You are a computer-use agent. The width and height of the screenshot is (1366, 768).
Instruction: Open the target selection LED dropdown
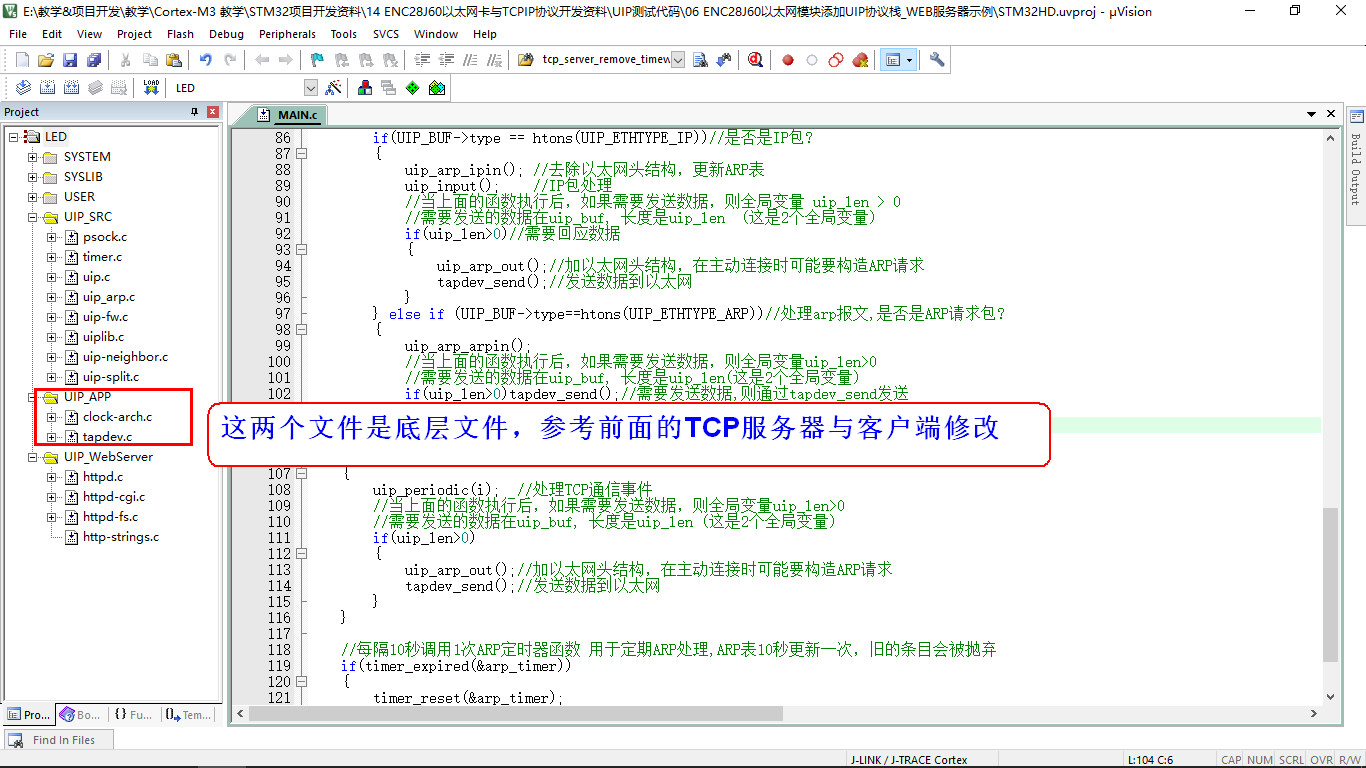[x=310, y=88]
